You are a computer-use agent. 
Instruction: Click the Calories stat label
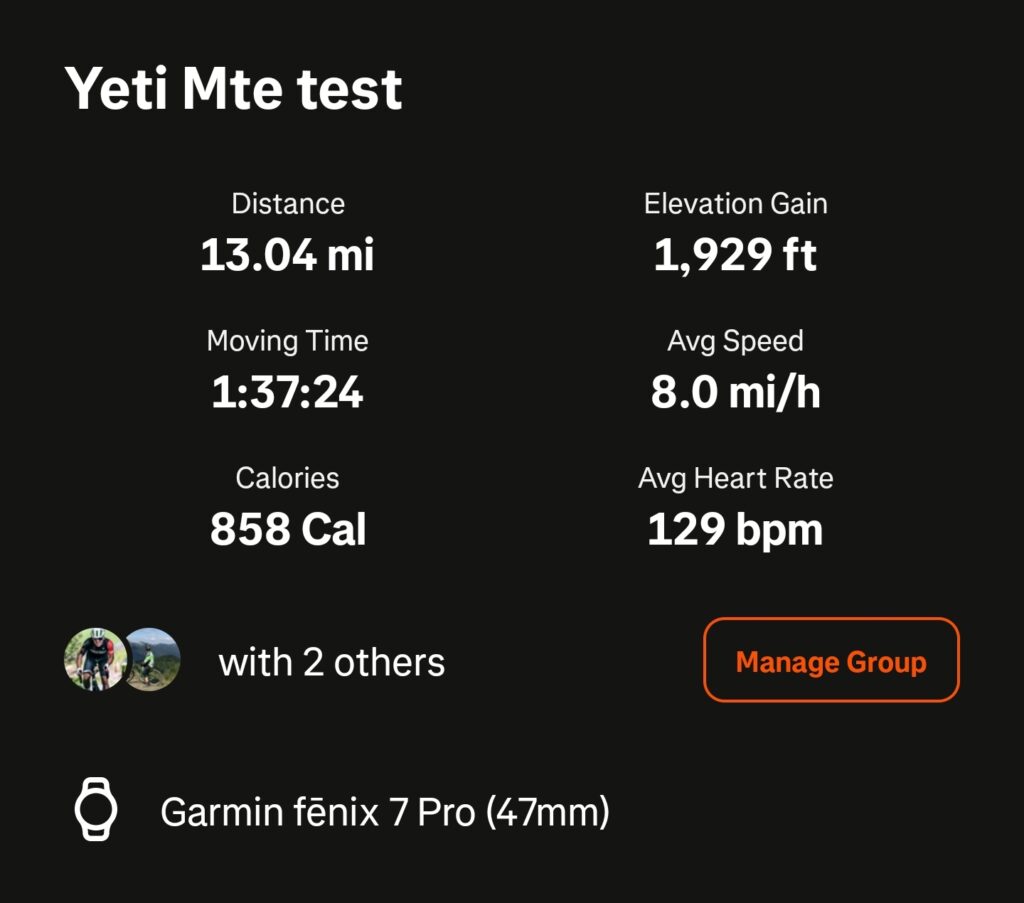(287, 478)
